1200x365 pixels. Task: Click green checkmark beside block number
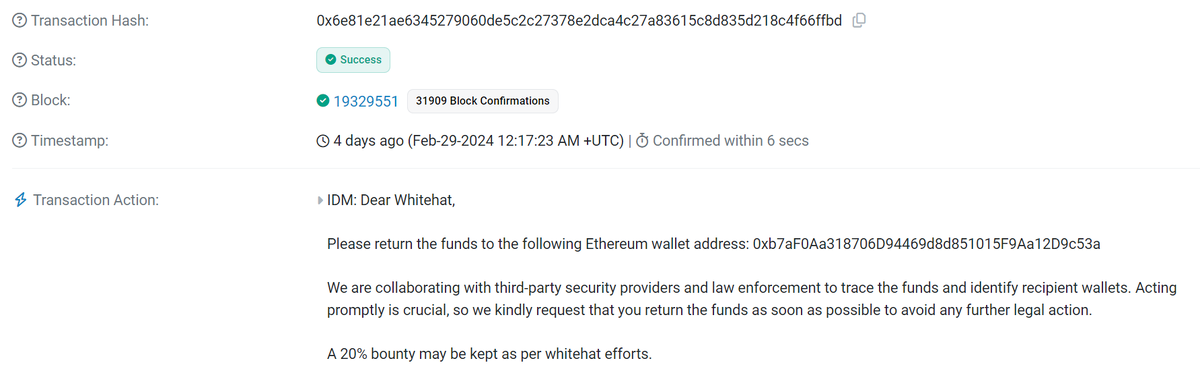(323, 101)
